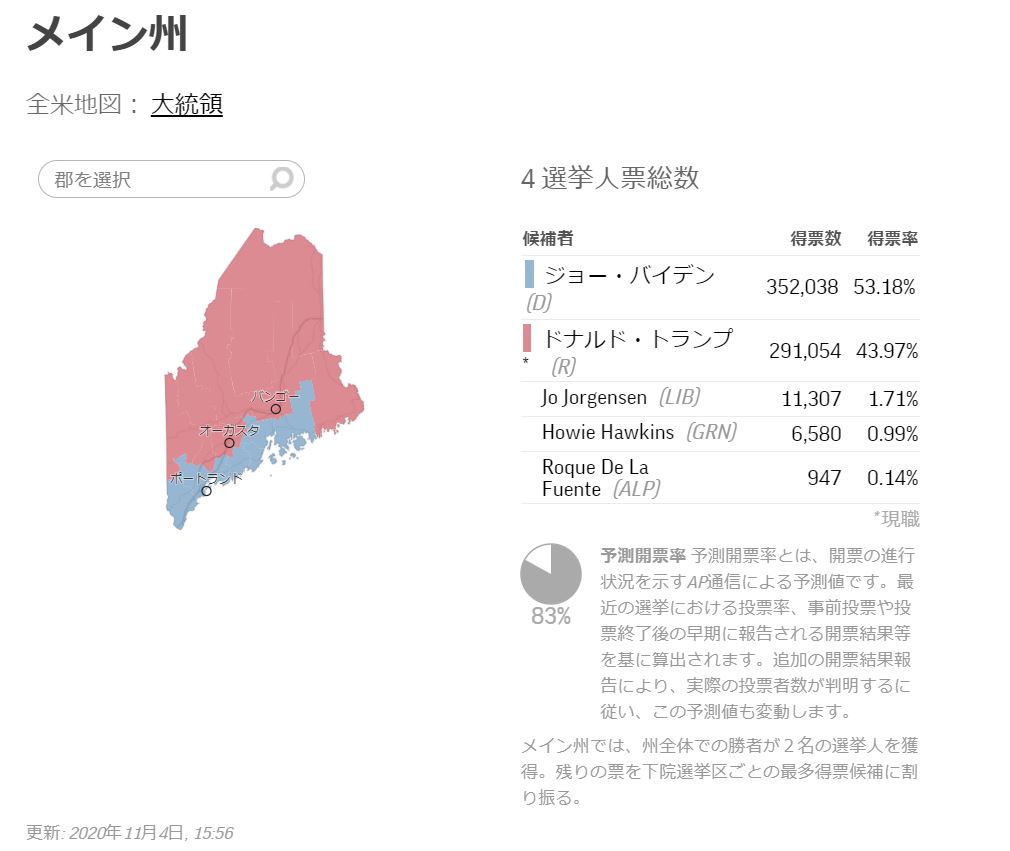Image resolution: width=1010 pixels, height=851 pixels.
Task: Click the 候補者 column header
Action: click(x=548, y=238)
